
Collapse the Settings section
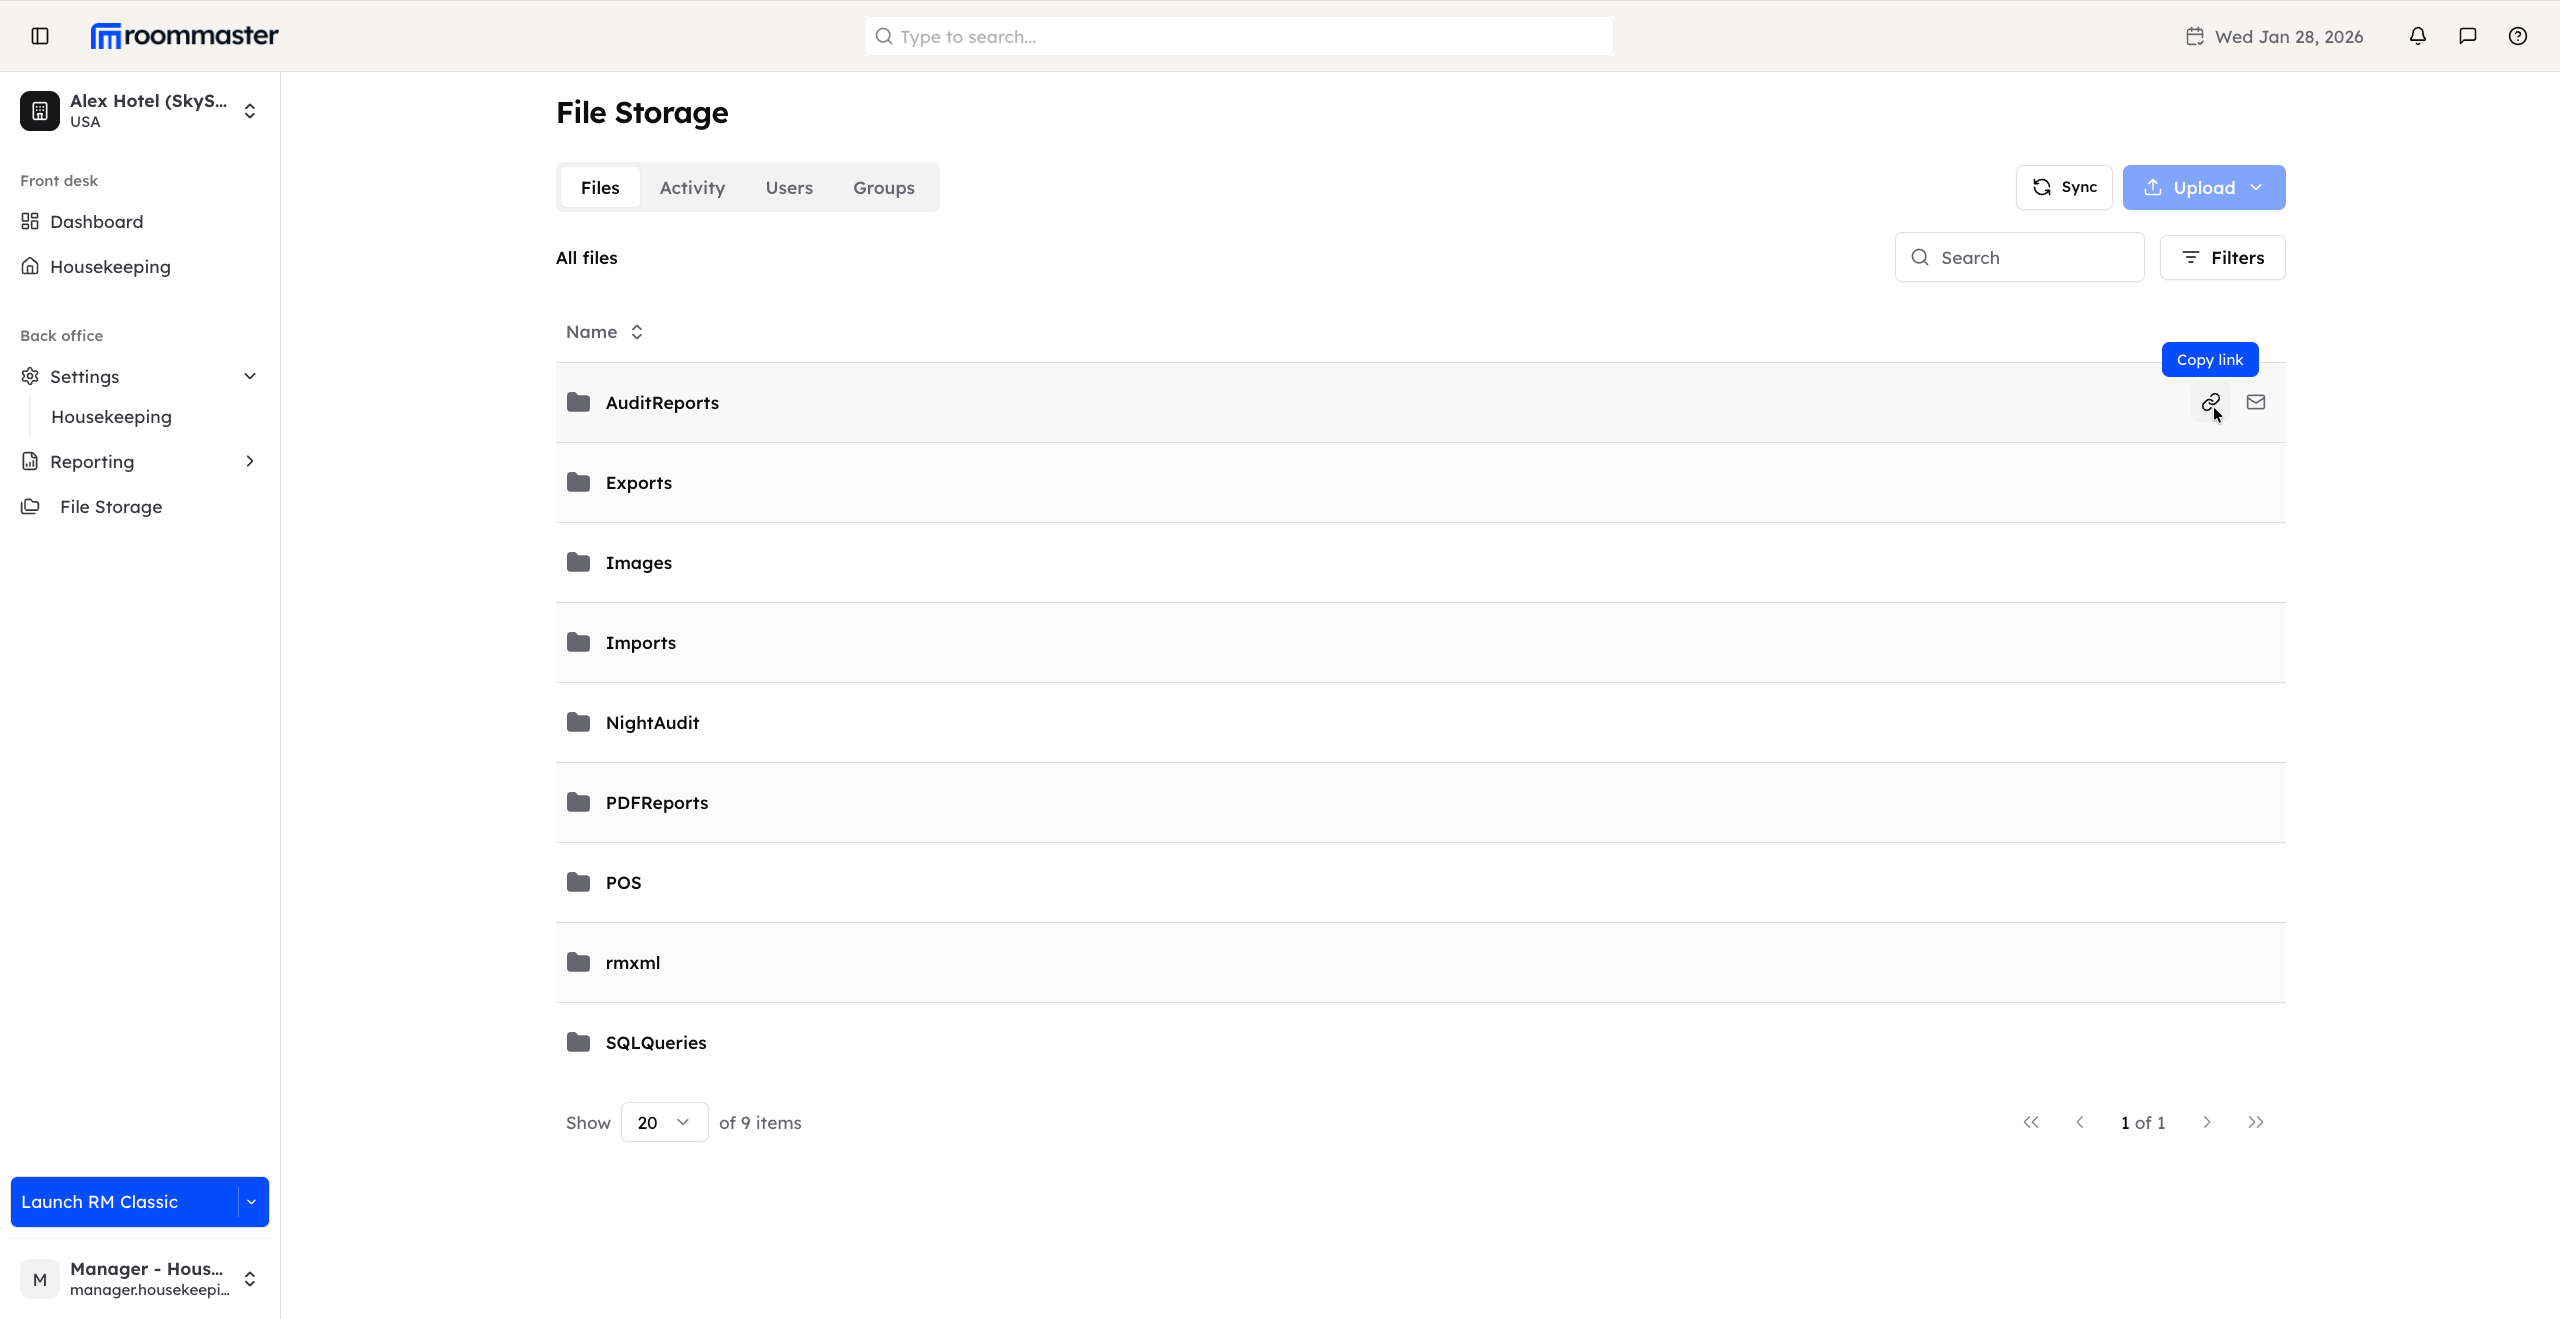(x=249, y=376)
